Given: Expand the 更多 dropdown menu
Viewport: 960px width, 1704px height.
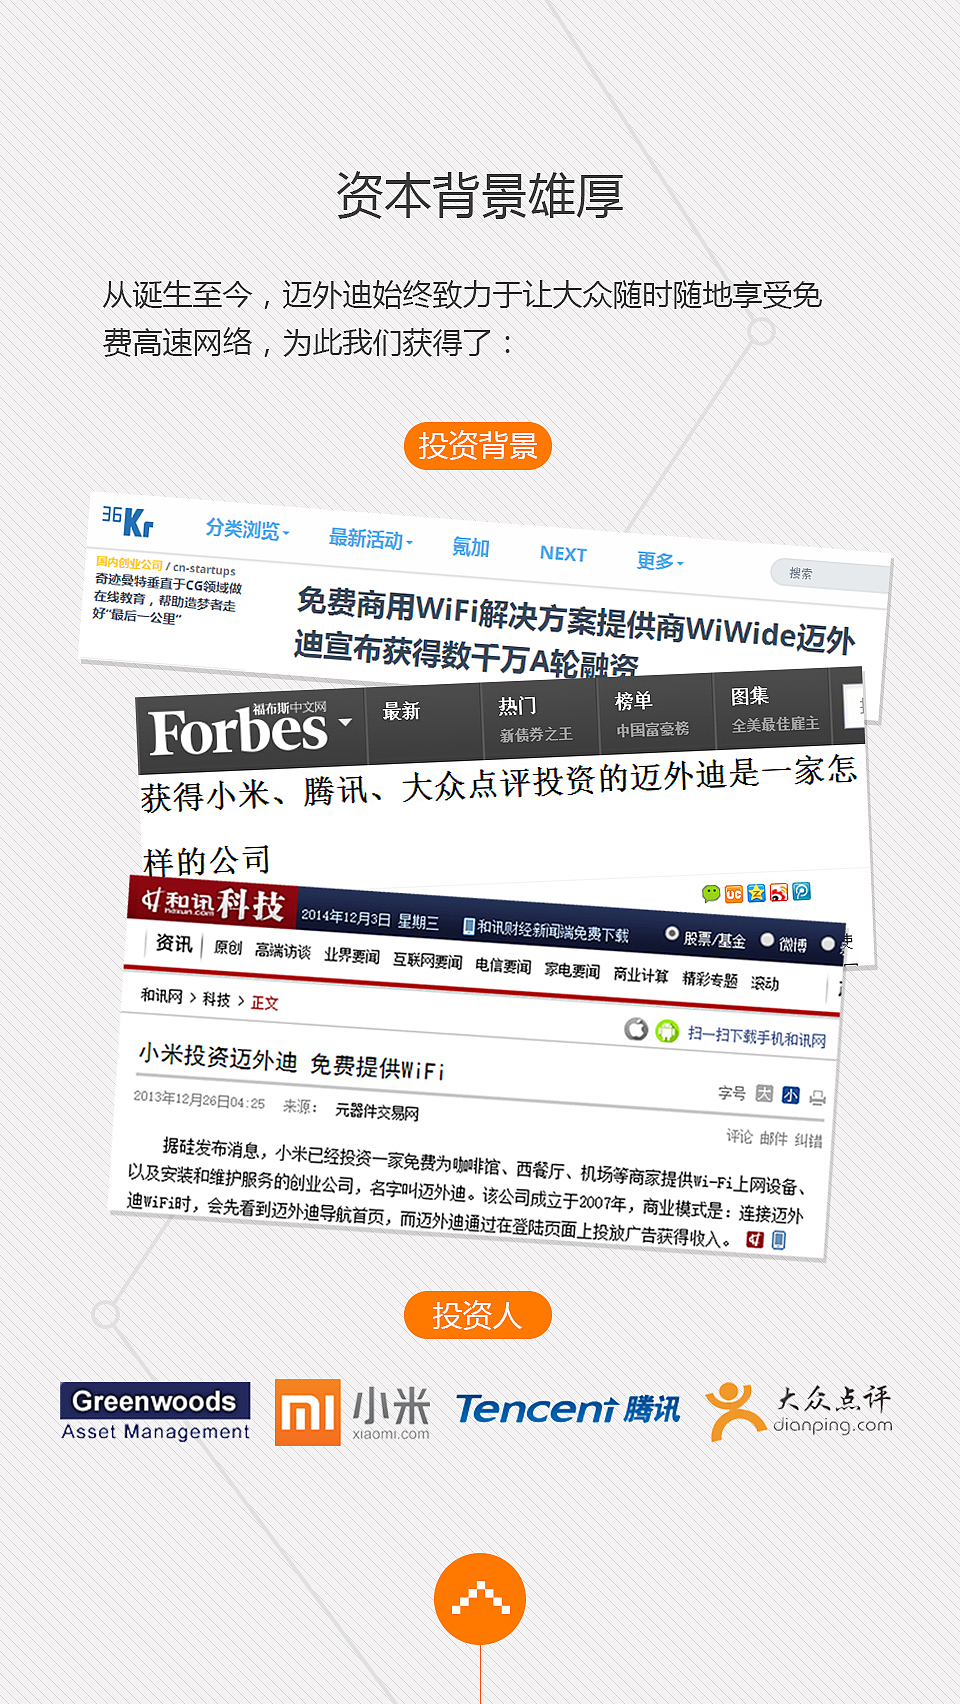Looking at the screenshot, I should point(660,561).
